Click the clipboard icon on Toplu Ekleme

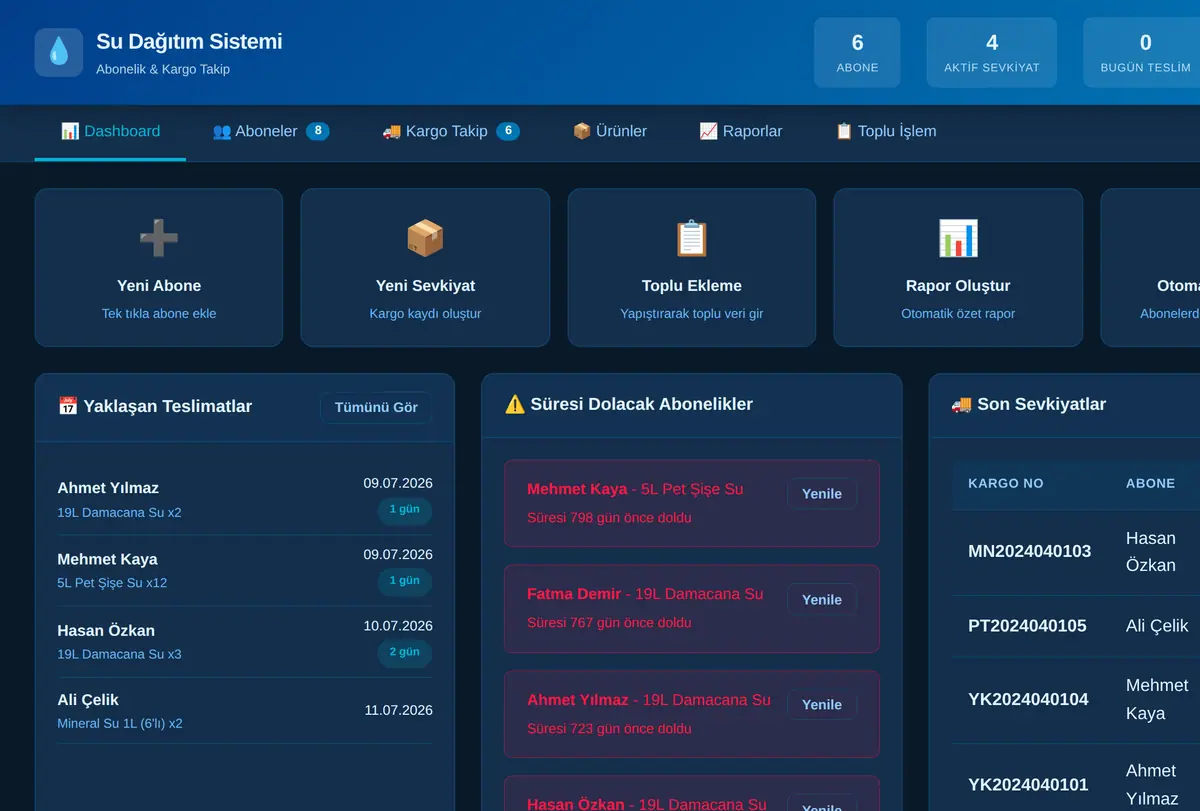(x=692, y=238)
